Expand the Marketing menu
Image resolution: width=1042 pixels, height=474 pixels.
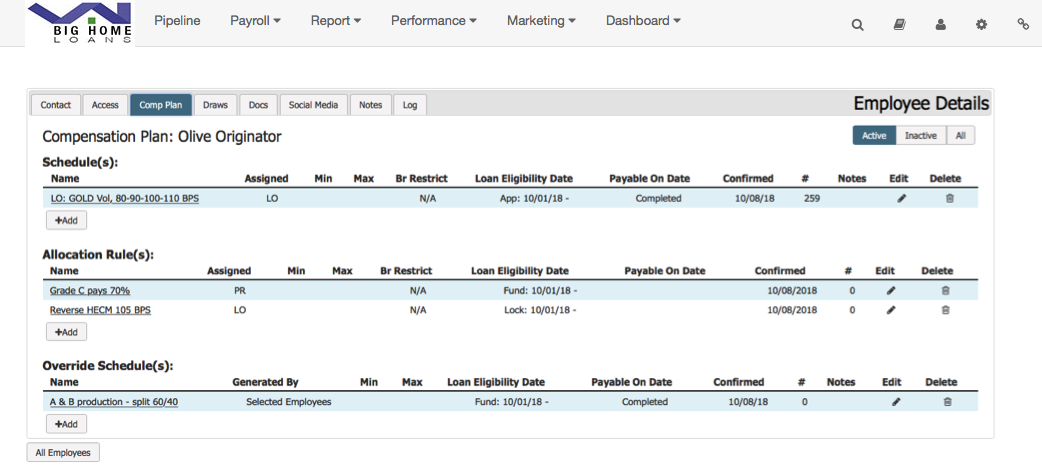(x=541, y=21)
